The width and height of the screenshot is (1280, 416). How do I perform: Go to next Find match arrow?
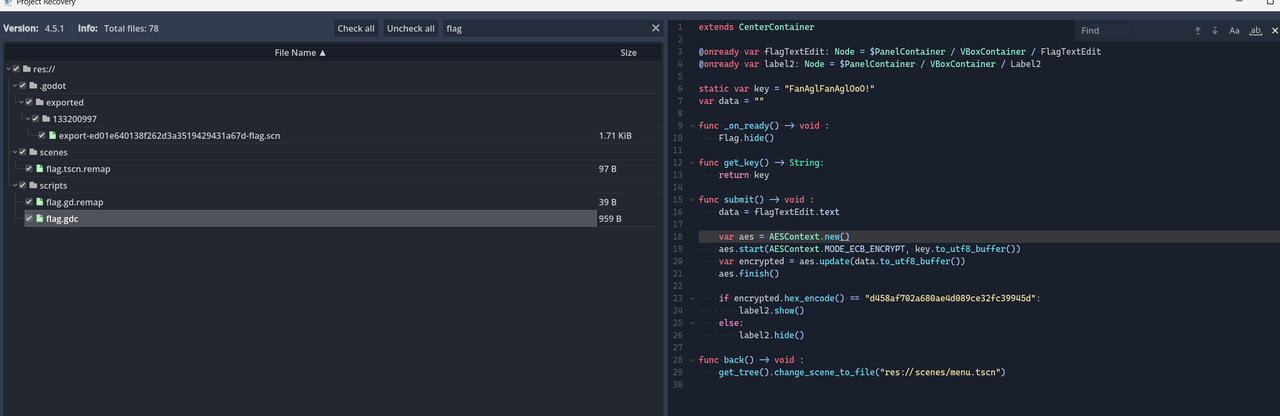[1214, 31]
